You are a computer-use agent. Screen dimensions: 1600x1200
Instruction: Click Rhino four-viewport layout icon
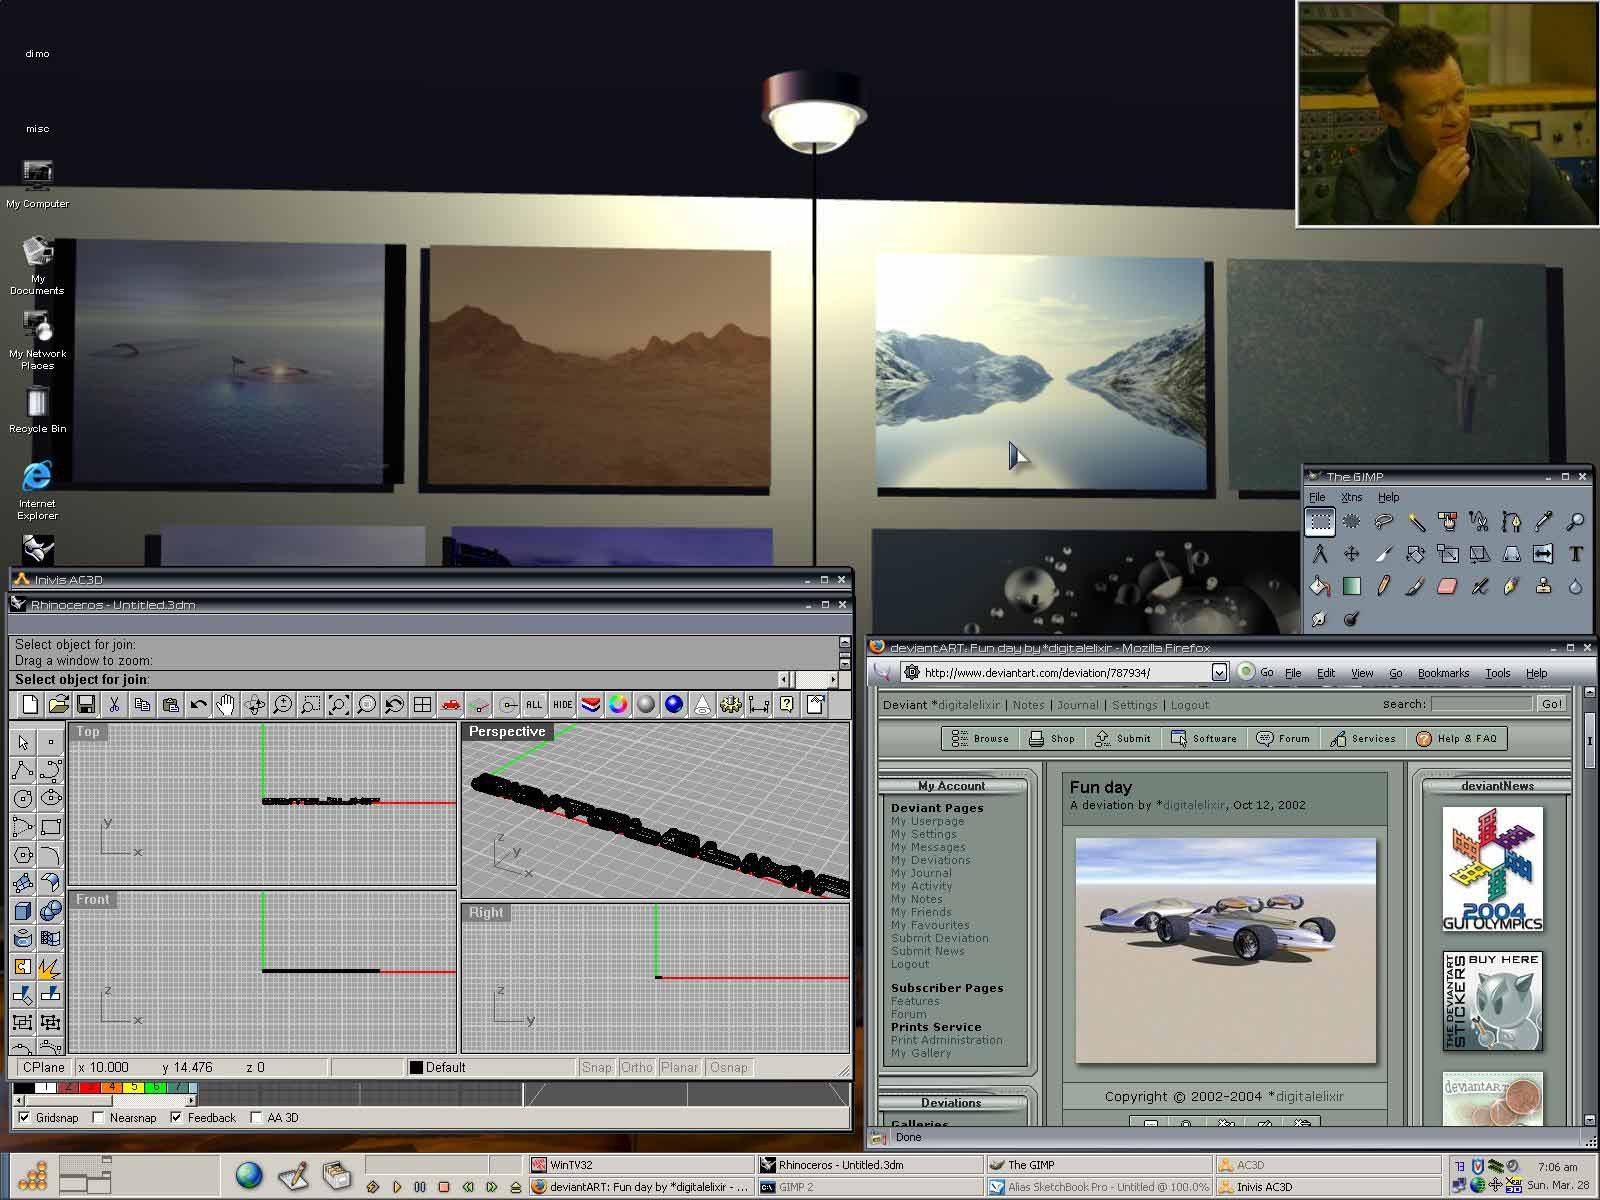coord(422,705)
